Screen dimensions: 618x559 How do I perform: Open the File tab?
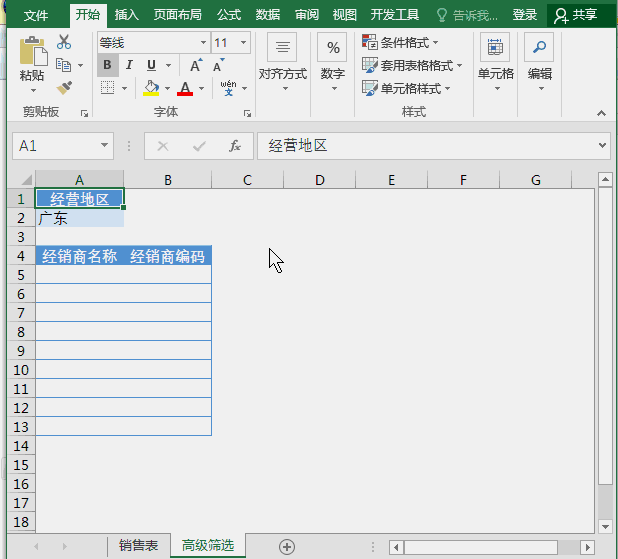tap(36, 15)
